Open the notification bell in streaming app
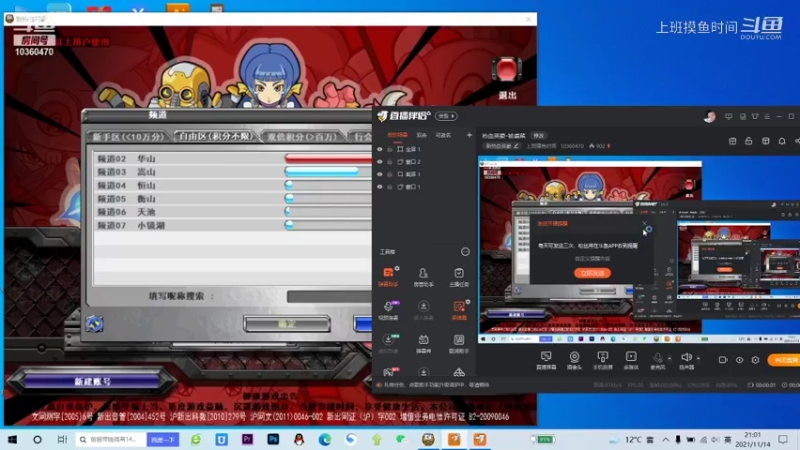Screen dimensions: 800x450 [782, 141]
